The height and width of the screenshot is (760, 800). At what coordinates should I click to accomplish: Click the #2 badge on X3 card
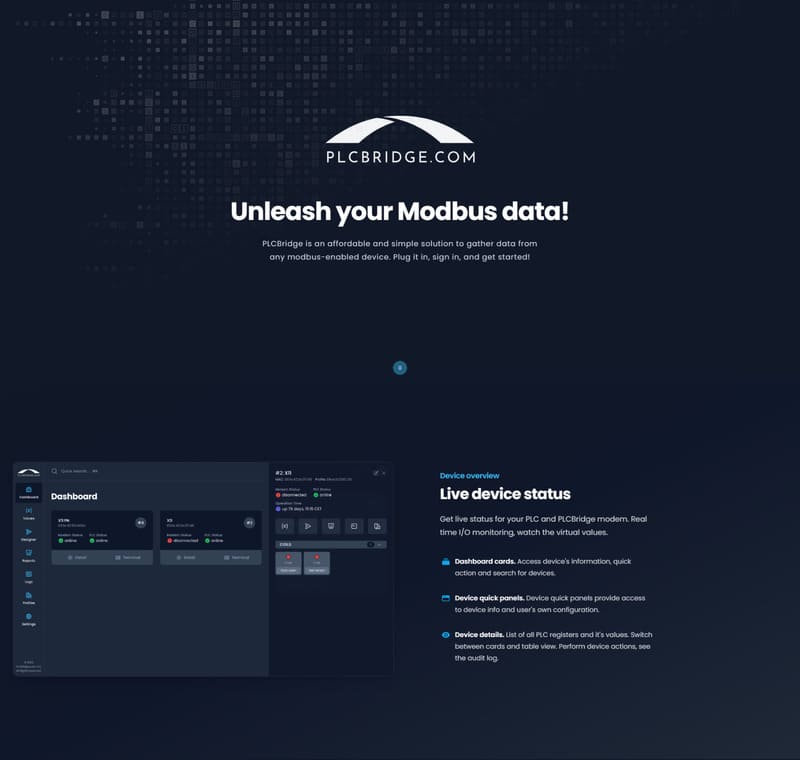click(249, 522)
